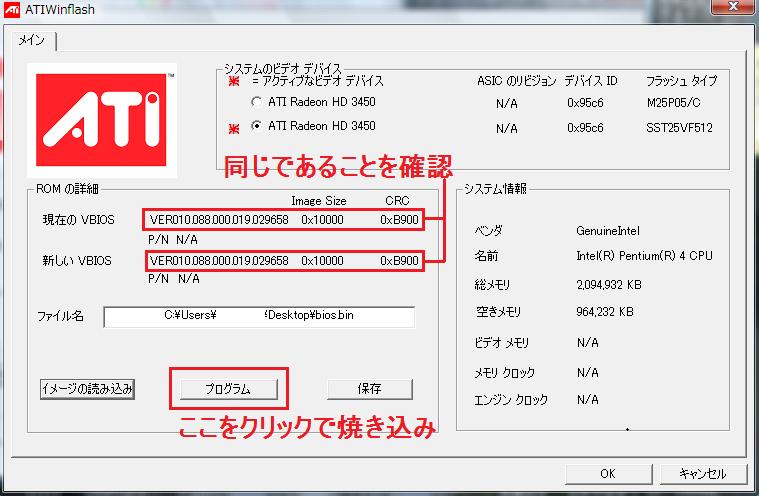The width and height of the screenshot is (759, 496).
Task: Click the flash type SST25VF512 value
Action: pos(679,128)
